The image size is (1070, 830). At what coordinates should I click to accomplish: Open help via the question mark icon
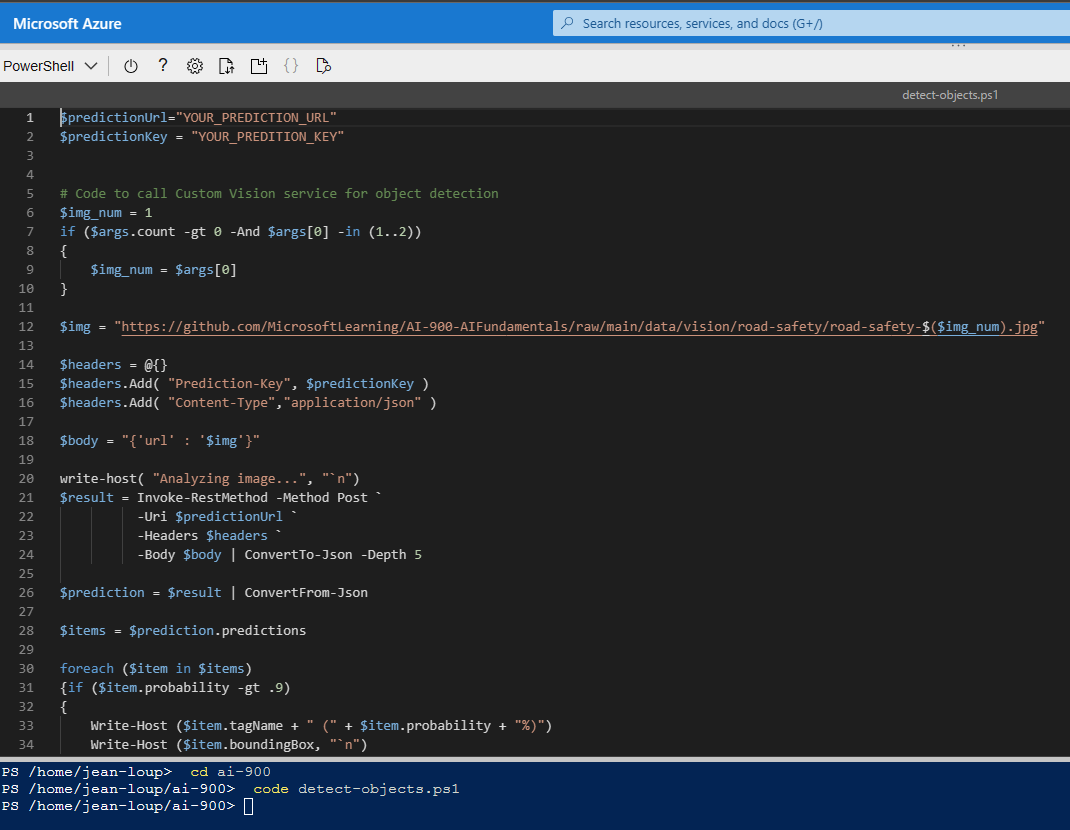coord(162,66)
